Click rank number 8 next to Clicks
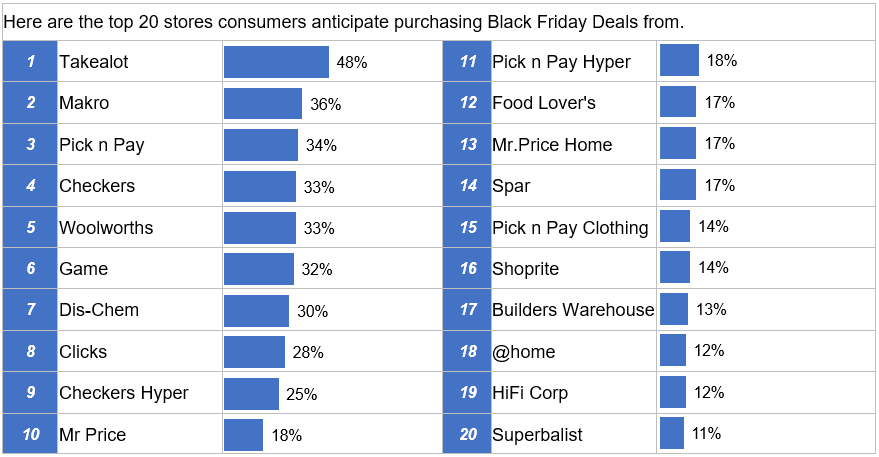 coord(30,351)
